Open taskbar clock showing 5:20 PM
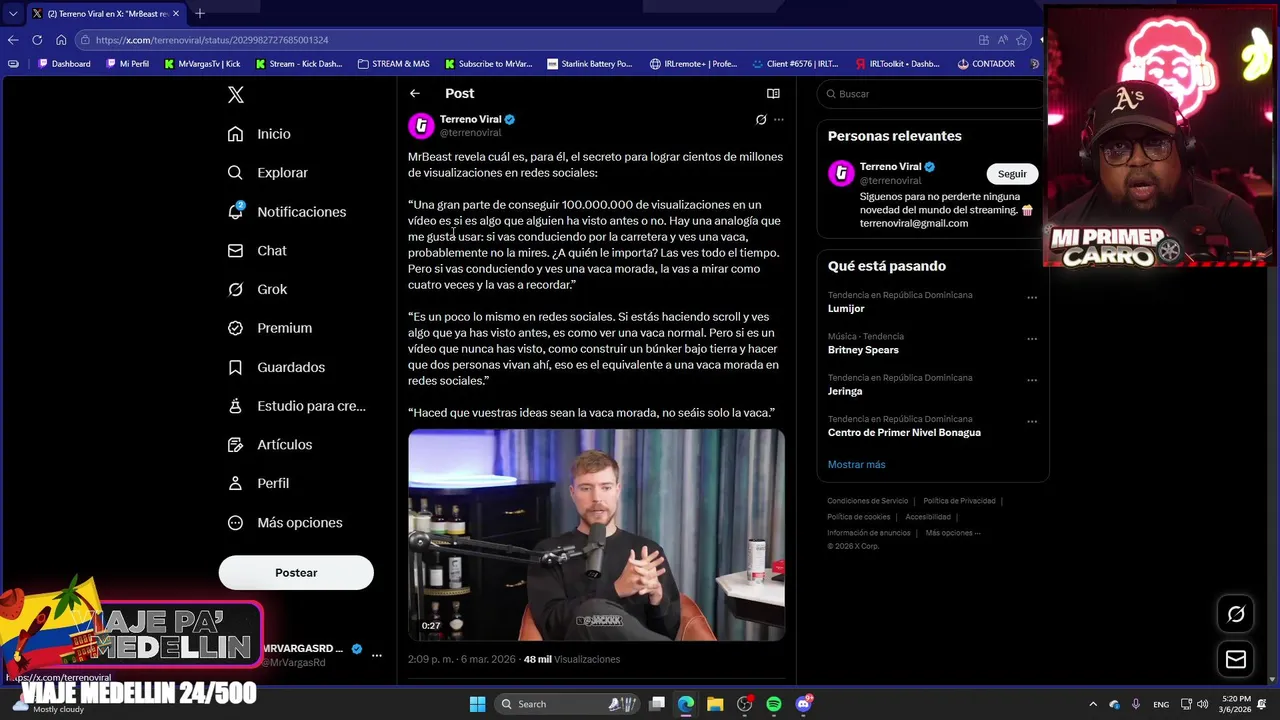 [x=1235, y=704]
